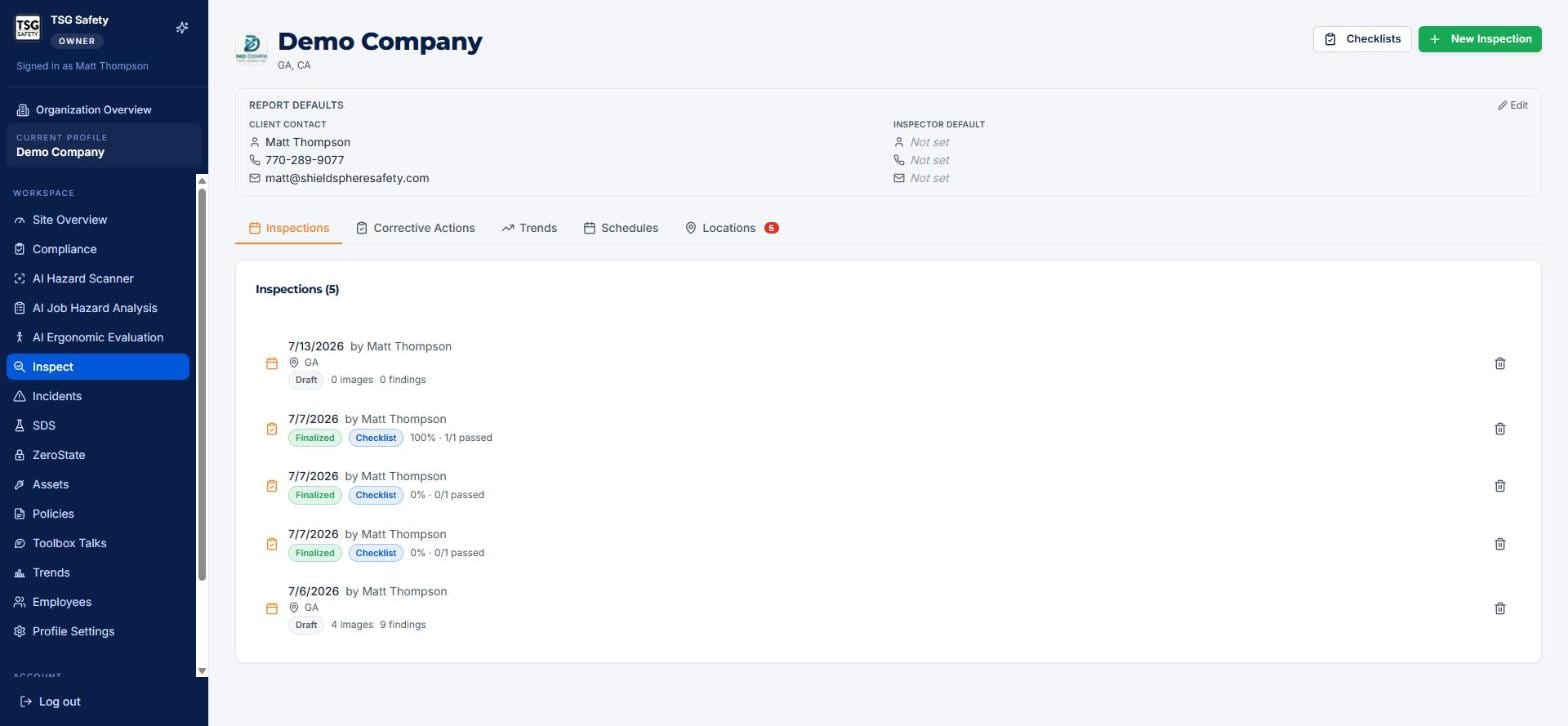
Task: Click the Checklist badge on 100% inspection
Action: 376,438
